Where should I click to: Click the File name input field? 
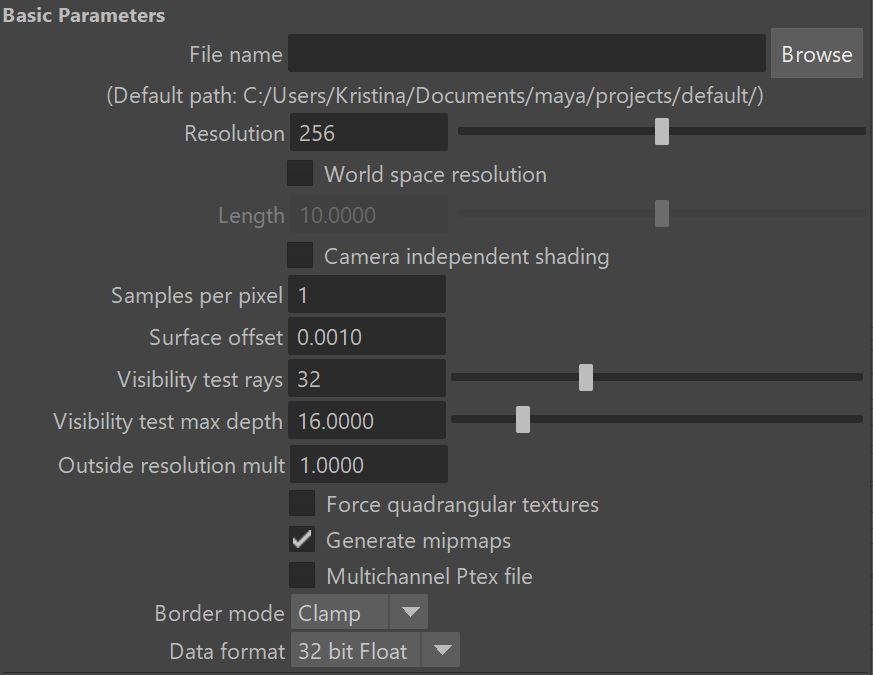(527, 53)
